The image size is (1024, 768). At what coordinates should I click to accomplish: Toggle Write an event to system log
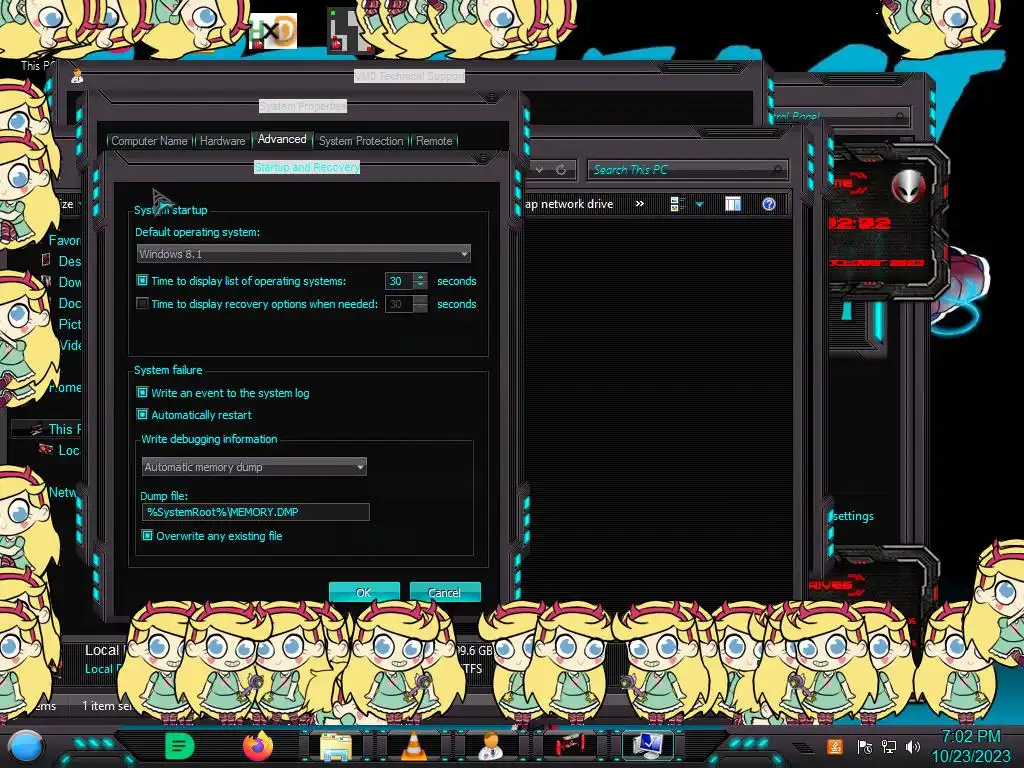tap(142, 392)
